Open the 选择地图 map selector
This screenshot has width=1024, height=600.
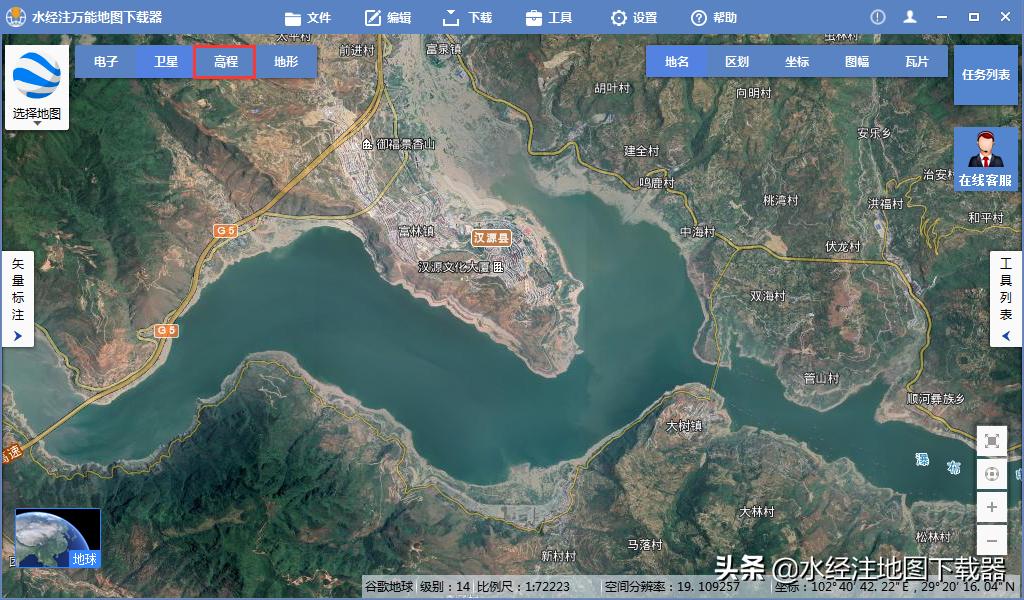pos(37,87)
